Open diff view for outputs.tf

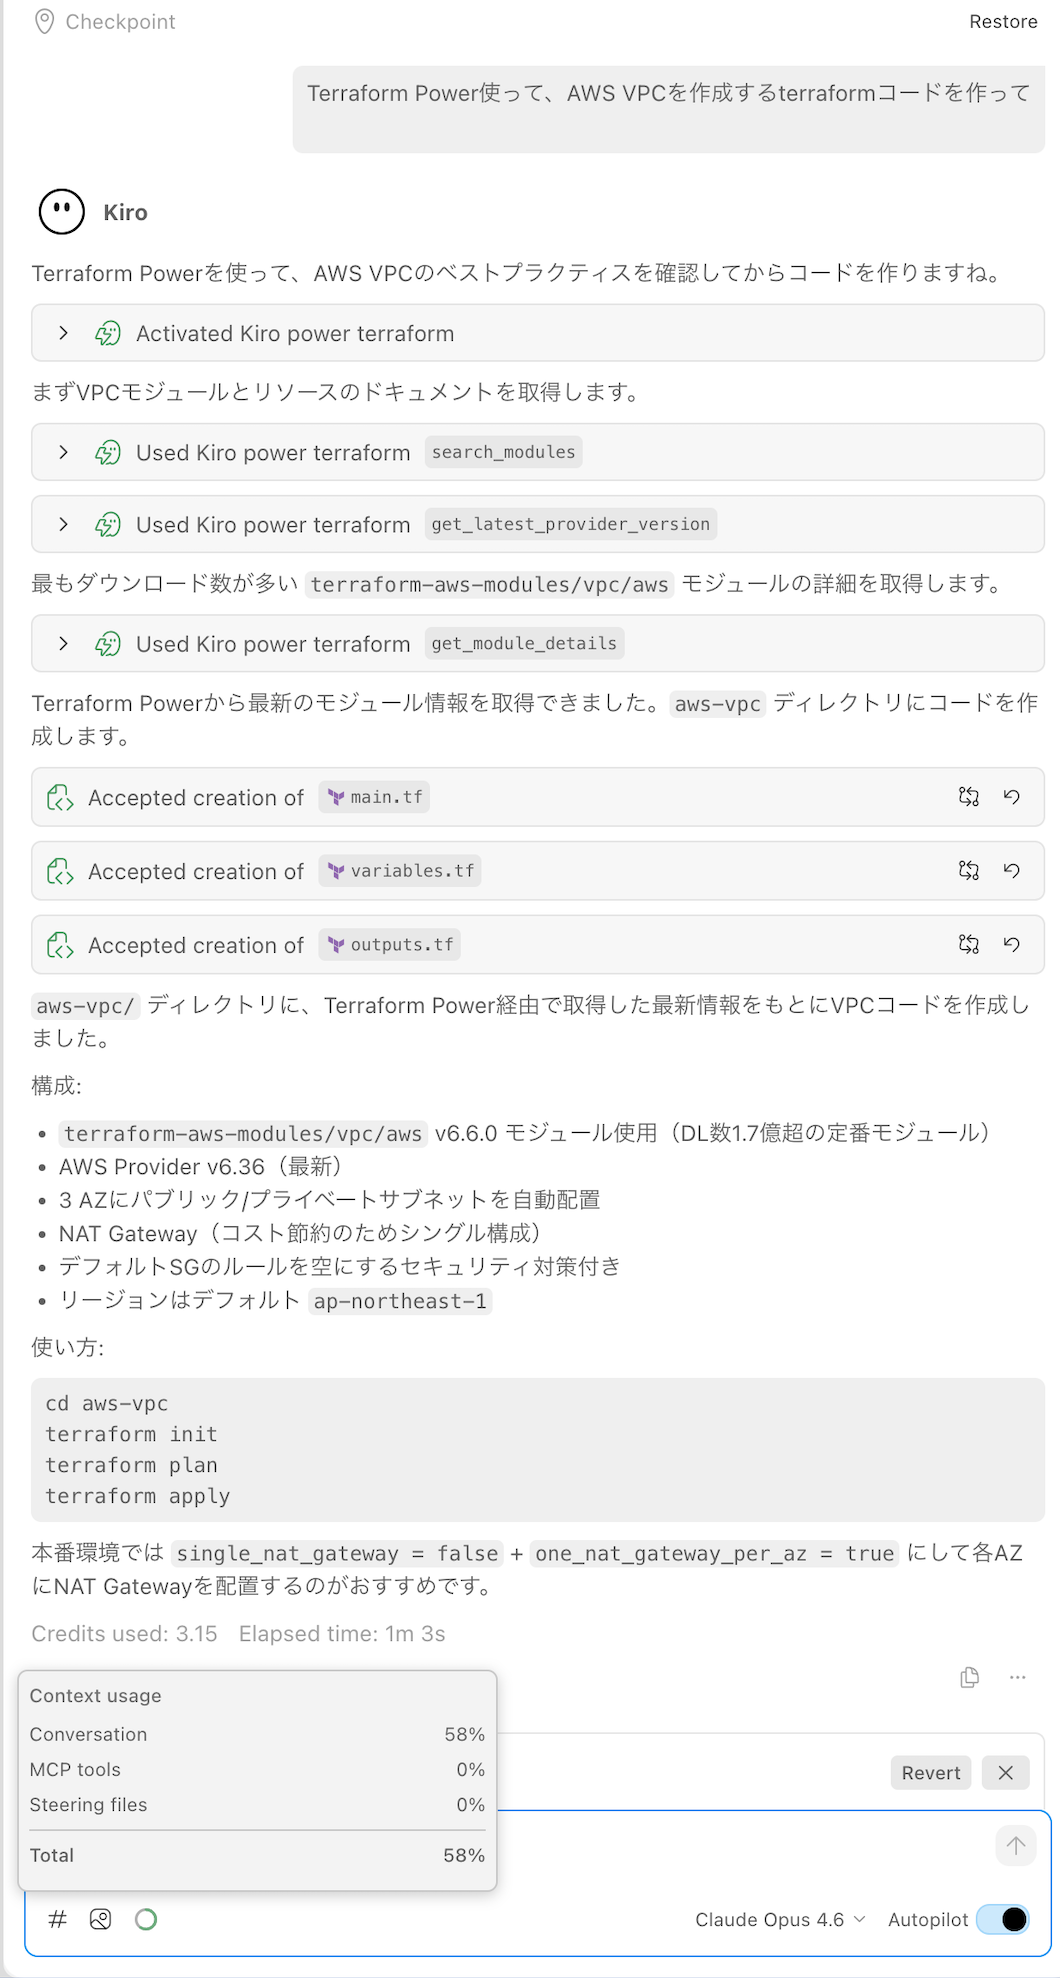click(x=968, y=944)
